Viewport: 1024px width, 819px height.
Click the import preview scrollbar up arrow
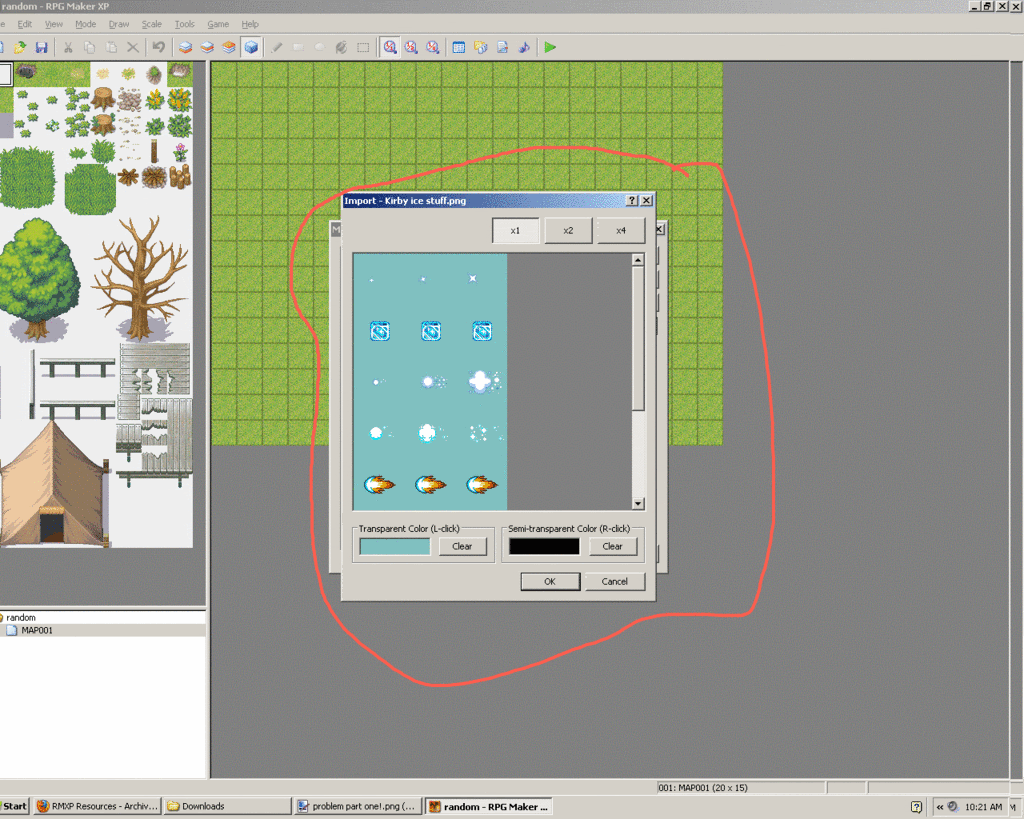click(638, 260)
